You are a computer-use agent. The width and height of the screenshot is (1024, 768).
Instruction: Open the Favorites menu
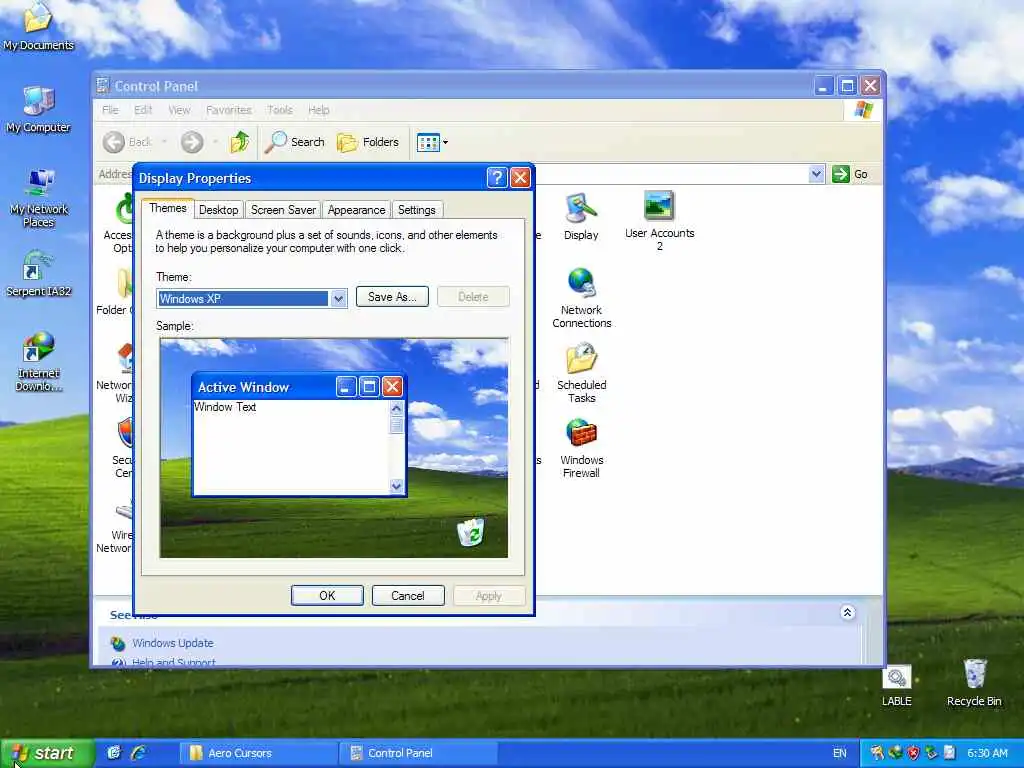click(x=229, y=110)
